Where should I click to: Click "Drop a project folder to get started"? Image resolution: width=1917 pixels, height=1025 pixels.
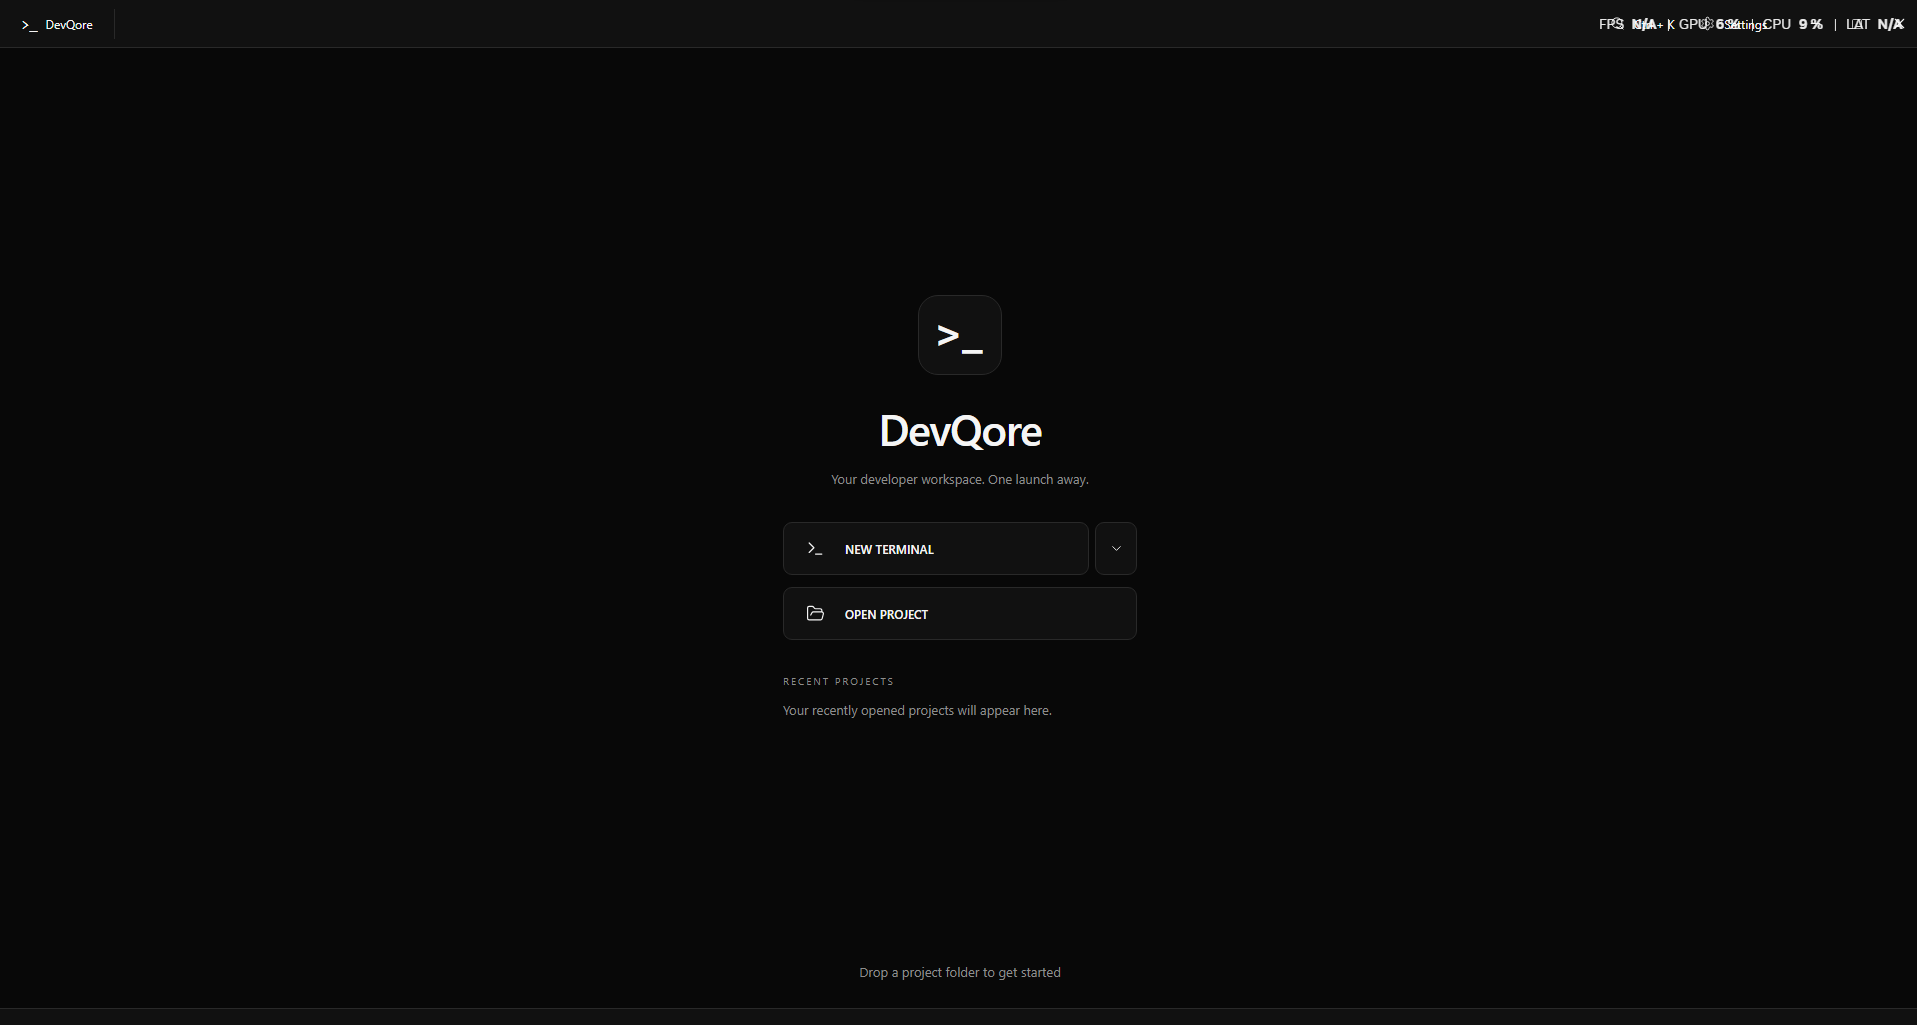[x=960, y=972]
